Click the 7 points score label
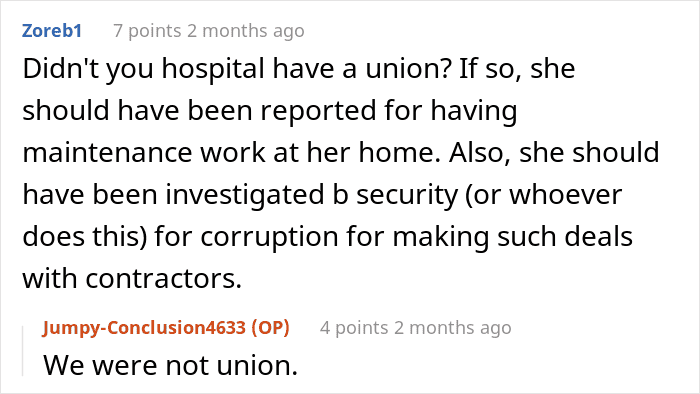 pos(147,31)
